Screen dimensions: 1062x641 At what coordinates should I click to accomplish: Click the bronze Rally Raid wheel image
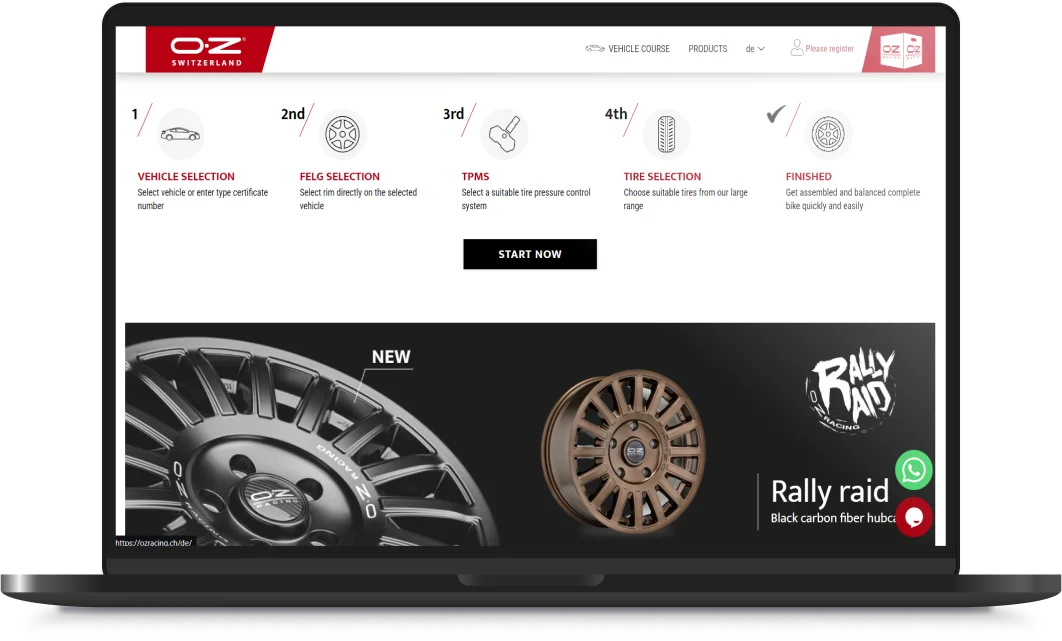[623, 451]
